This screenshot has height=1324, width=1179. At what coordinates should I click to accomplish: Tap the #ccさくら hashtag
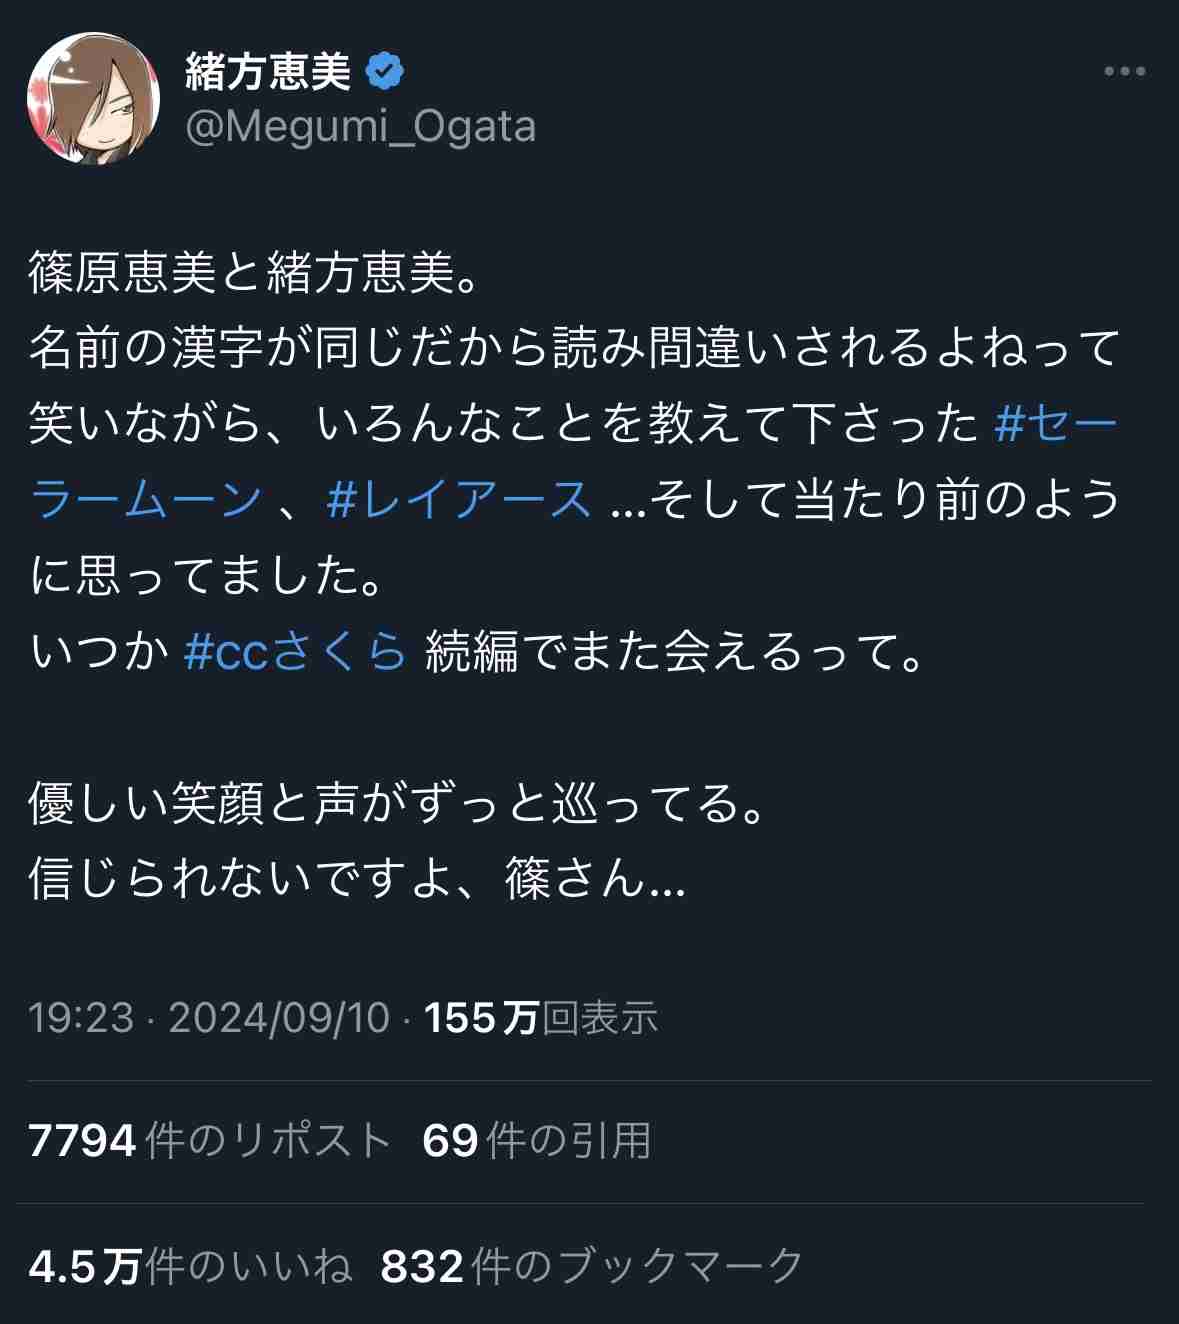pos(296,652)
